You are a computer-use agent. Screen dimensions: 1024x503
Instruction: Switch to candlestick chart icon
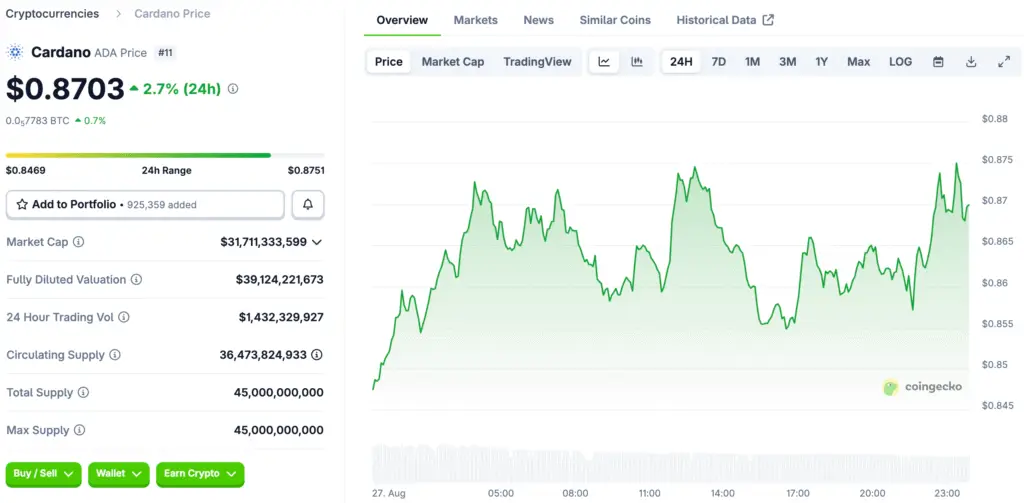[x=637, y=62]
